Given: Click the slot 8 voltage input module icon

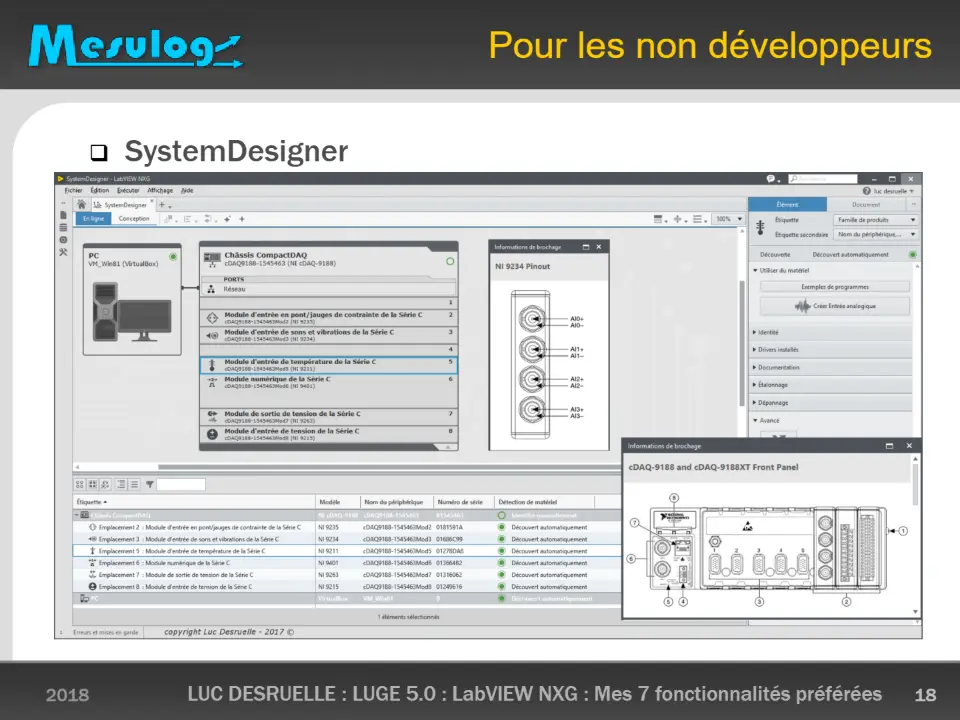Looking at the screenshot, I should tap(212, 434).
